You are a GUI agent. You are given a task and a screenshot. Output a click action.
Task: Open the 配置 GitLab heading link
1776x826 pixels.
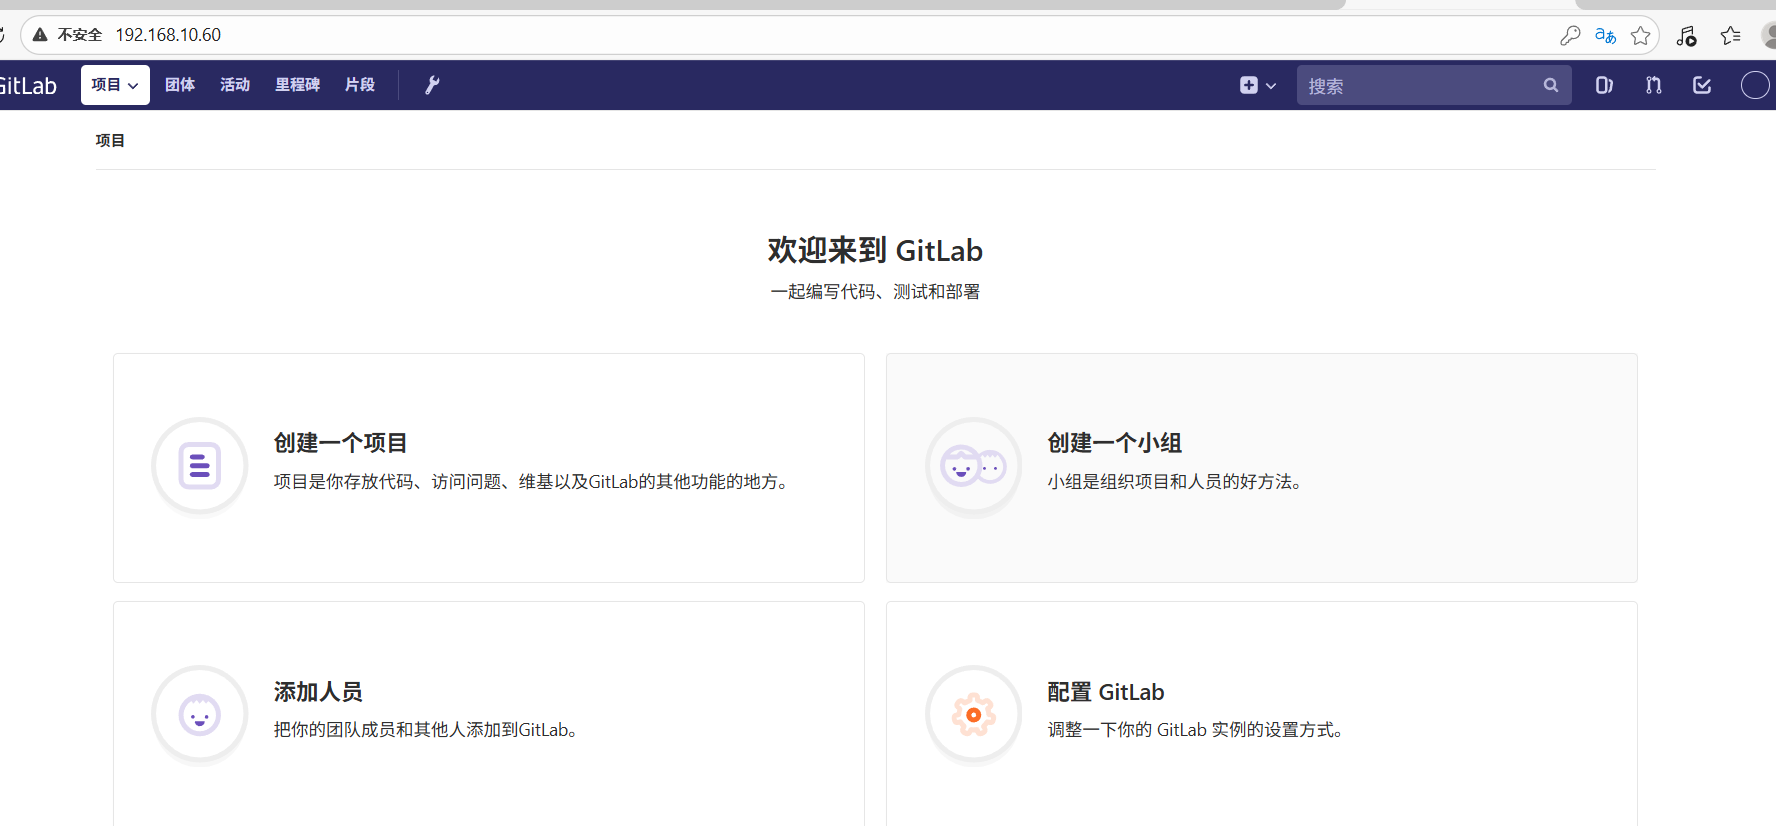pos(1106,692)
